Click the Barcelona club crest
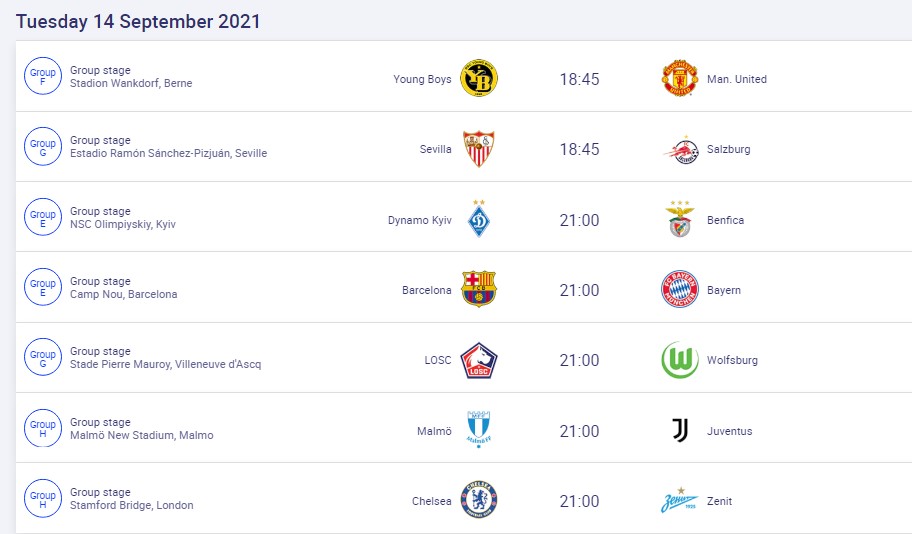 (x=479, y=290)
